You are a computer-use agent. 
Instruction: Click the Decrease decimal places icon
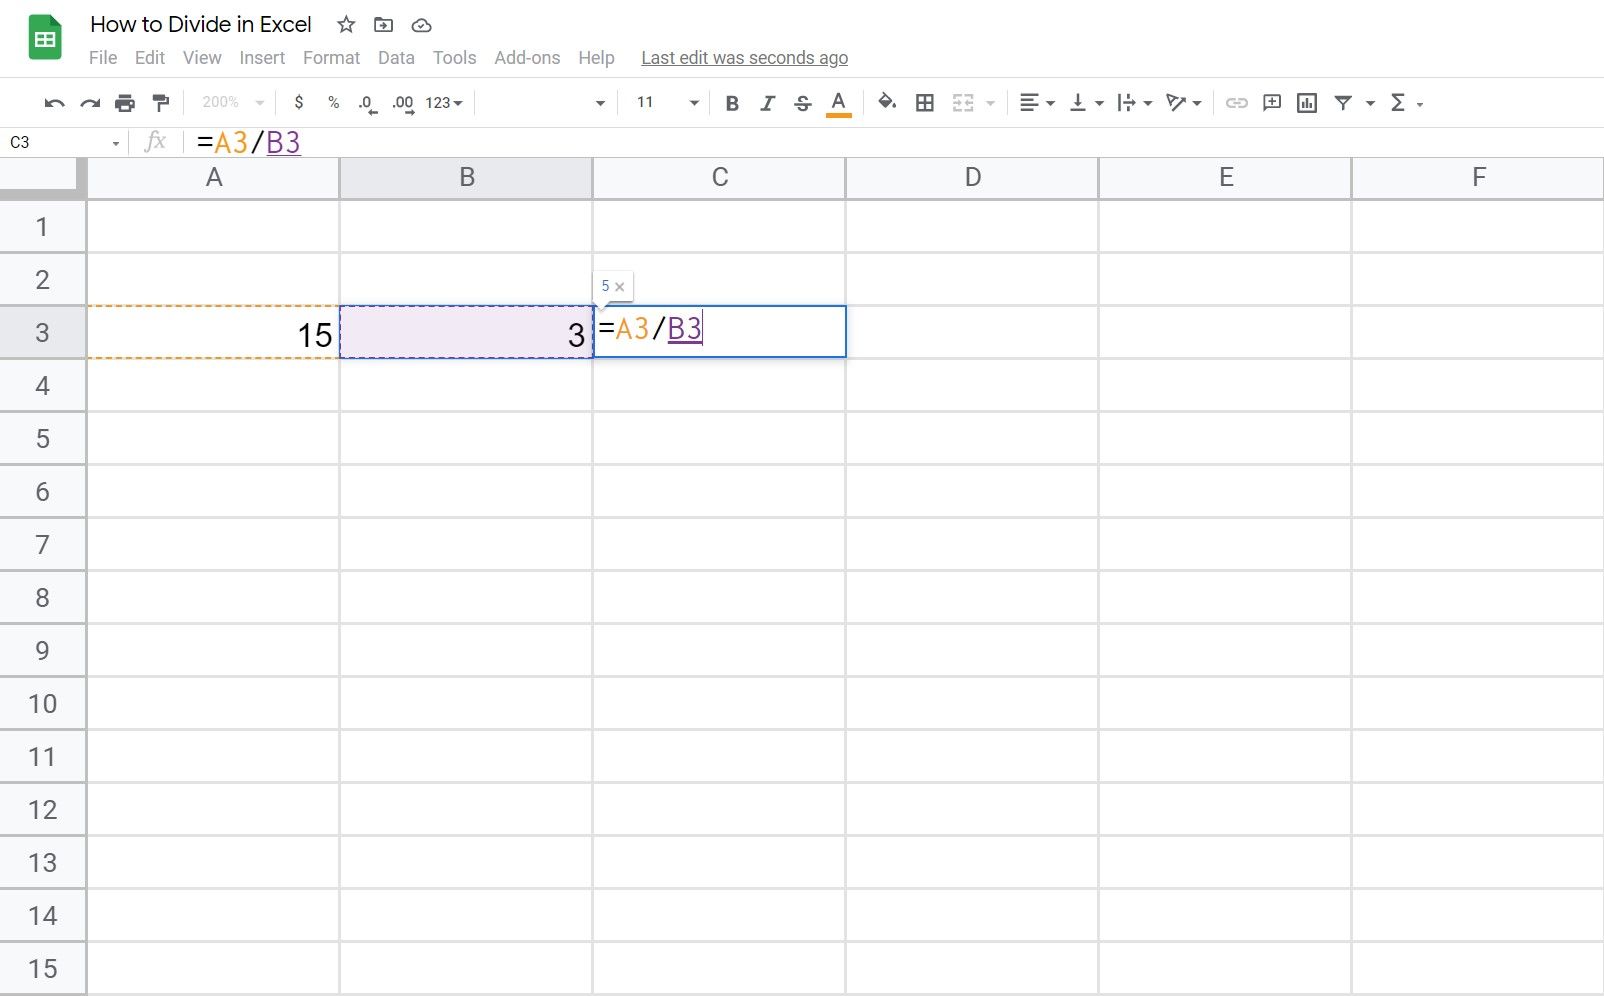(x=366, y=102)
